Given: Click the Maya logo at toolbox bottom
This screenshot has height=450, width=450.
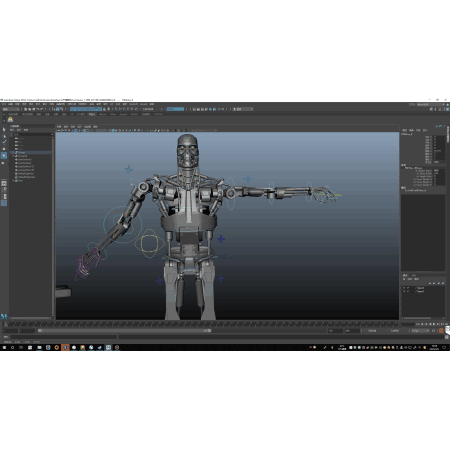Looking at the screenshot, I should (x=4, y=316).
